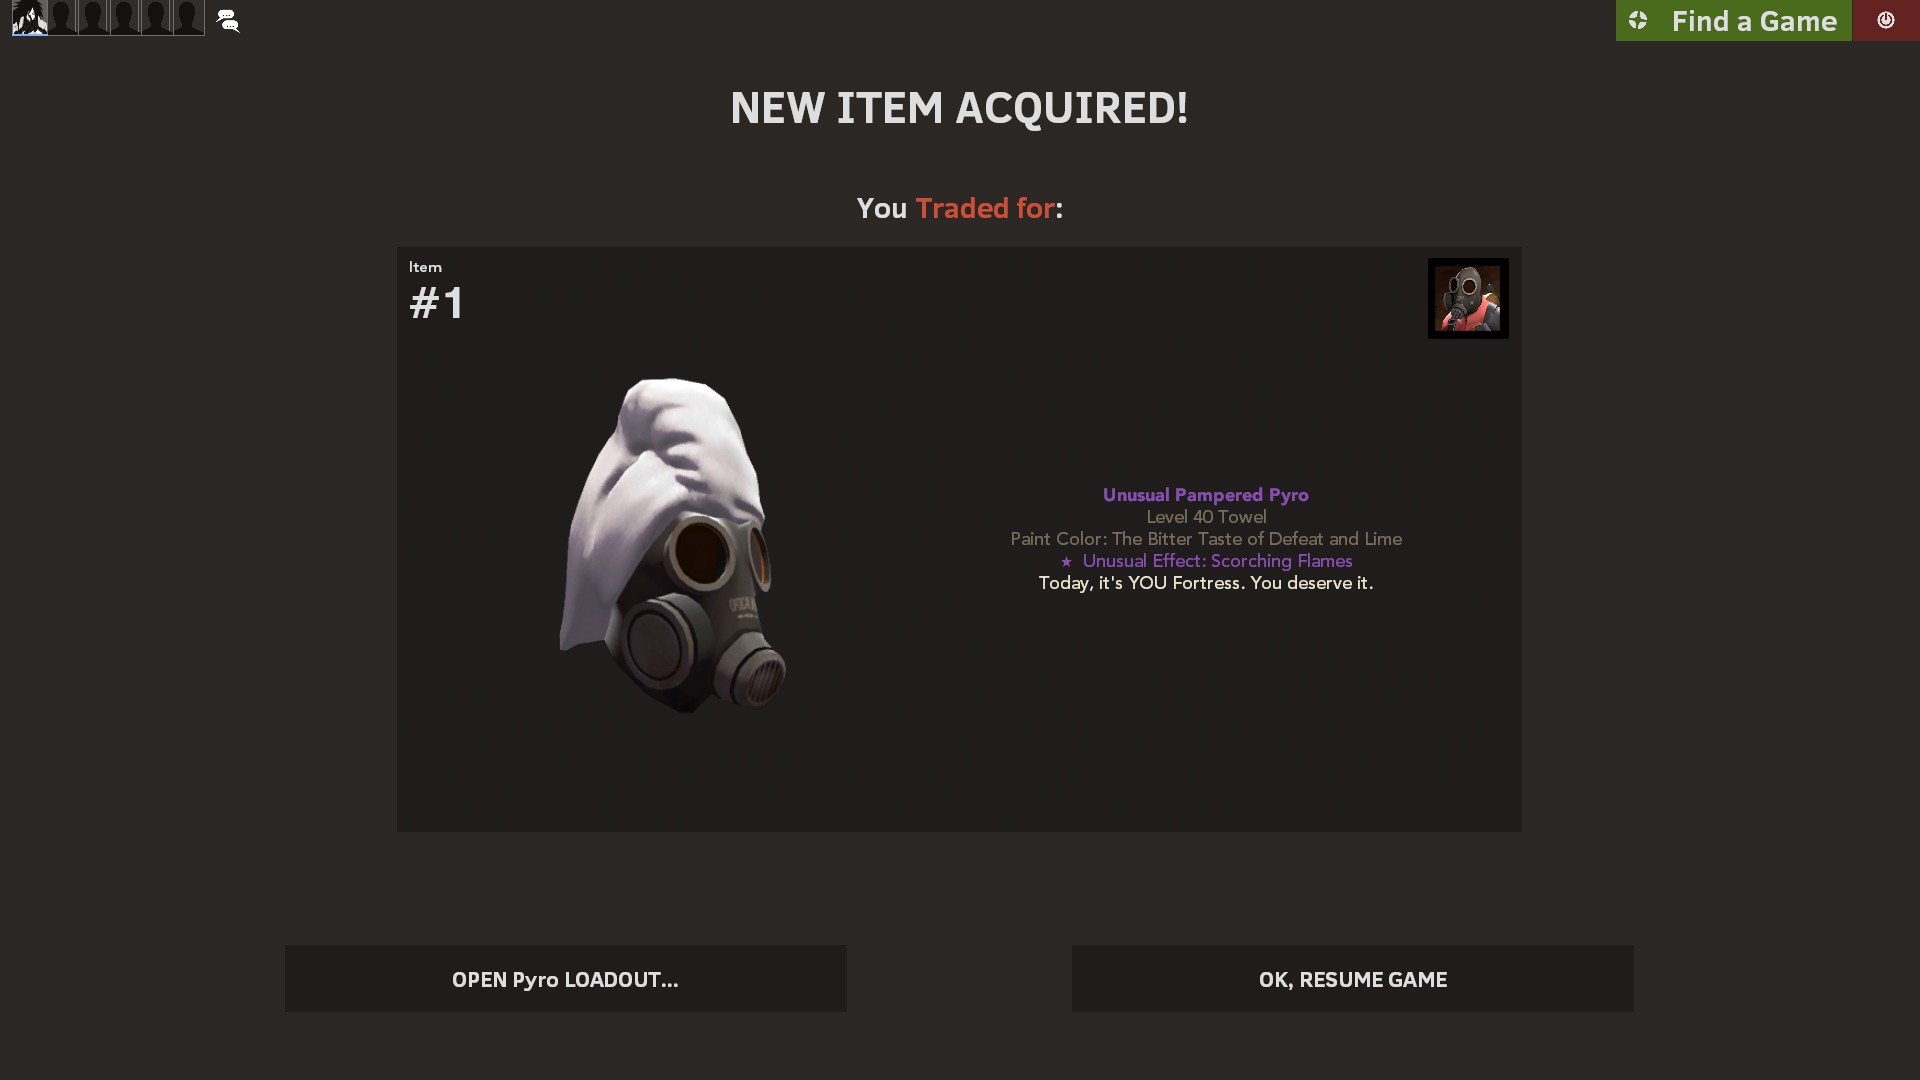Click the Pyro class portrait icon
This screenshot has height=1080, width=1920.
pos(1468,298)
